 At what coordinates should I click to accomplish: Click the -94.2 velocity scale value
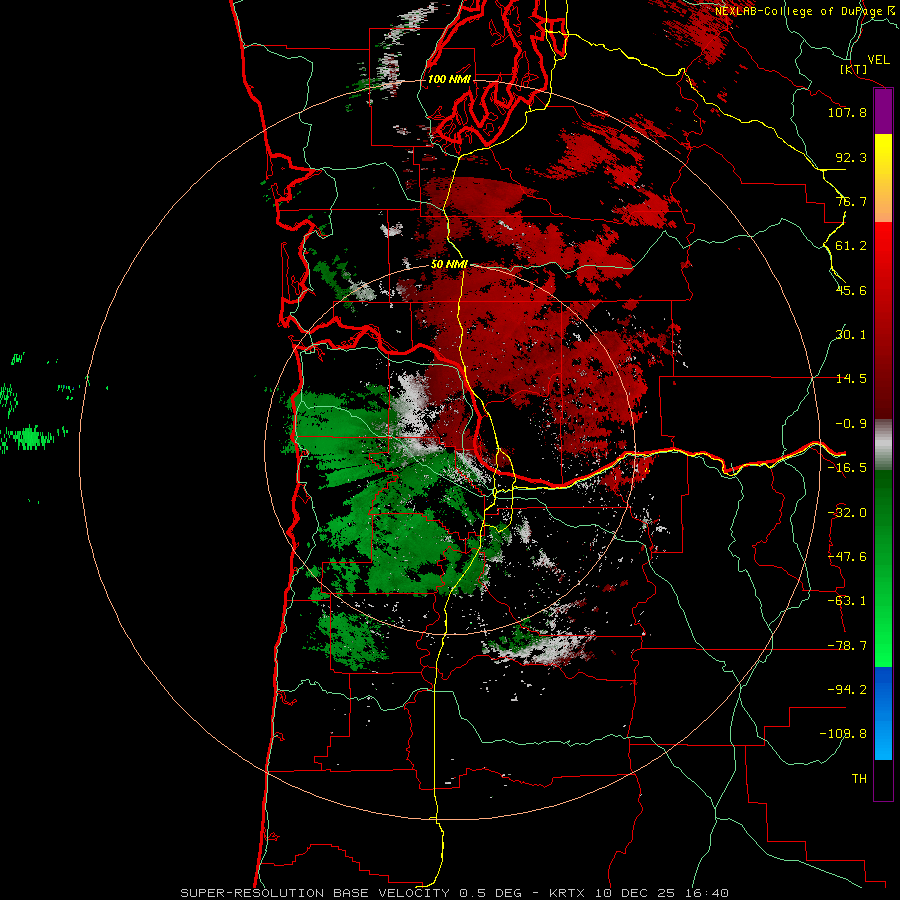(847, 690)
